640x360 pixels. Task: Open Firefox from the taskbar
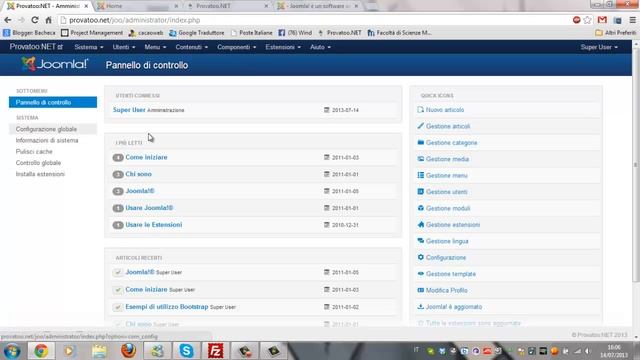129,351
